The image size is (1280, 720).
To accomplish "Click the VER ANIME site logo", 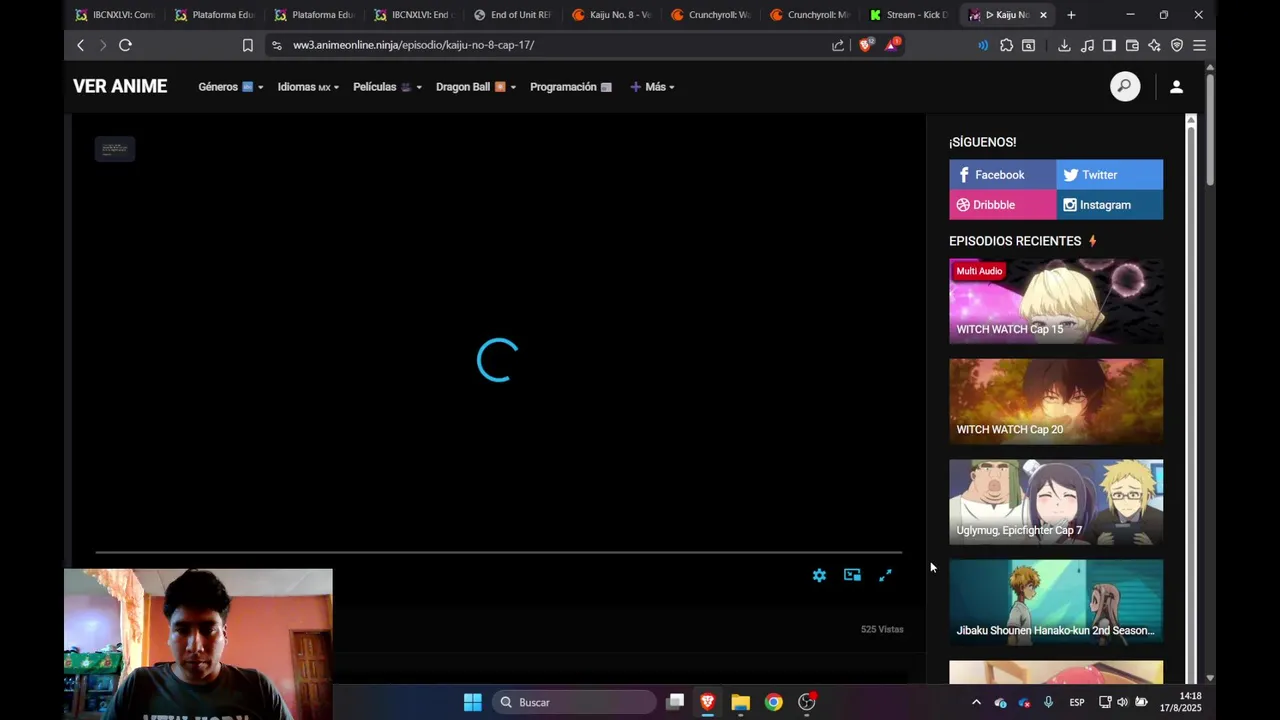I will [x=120, y=87].
